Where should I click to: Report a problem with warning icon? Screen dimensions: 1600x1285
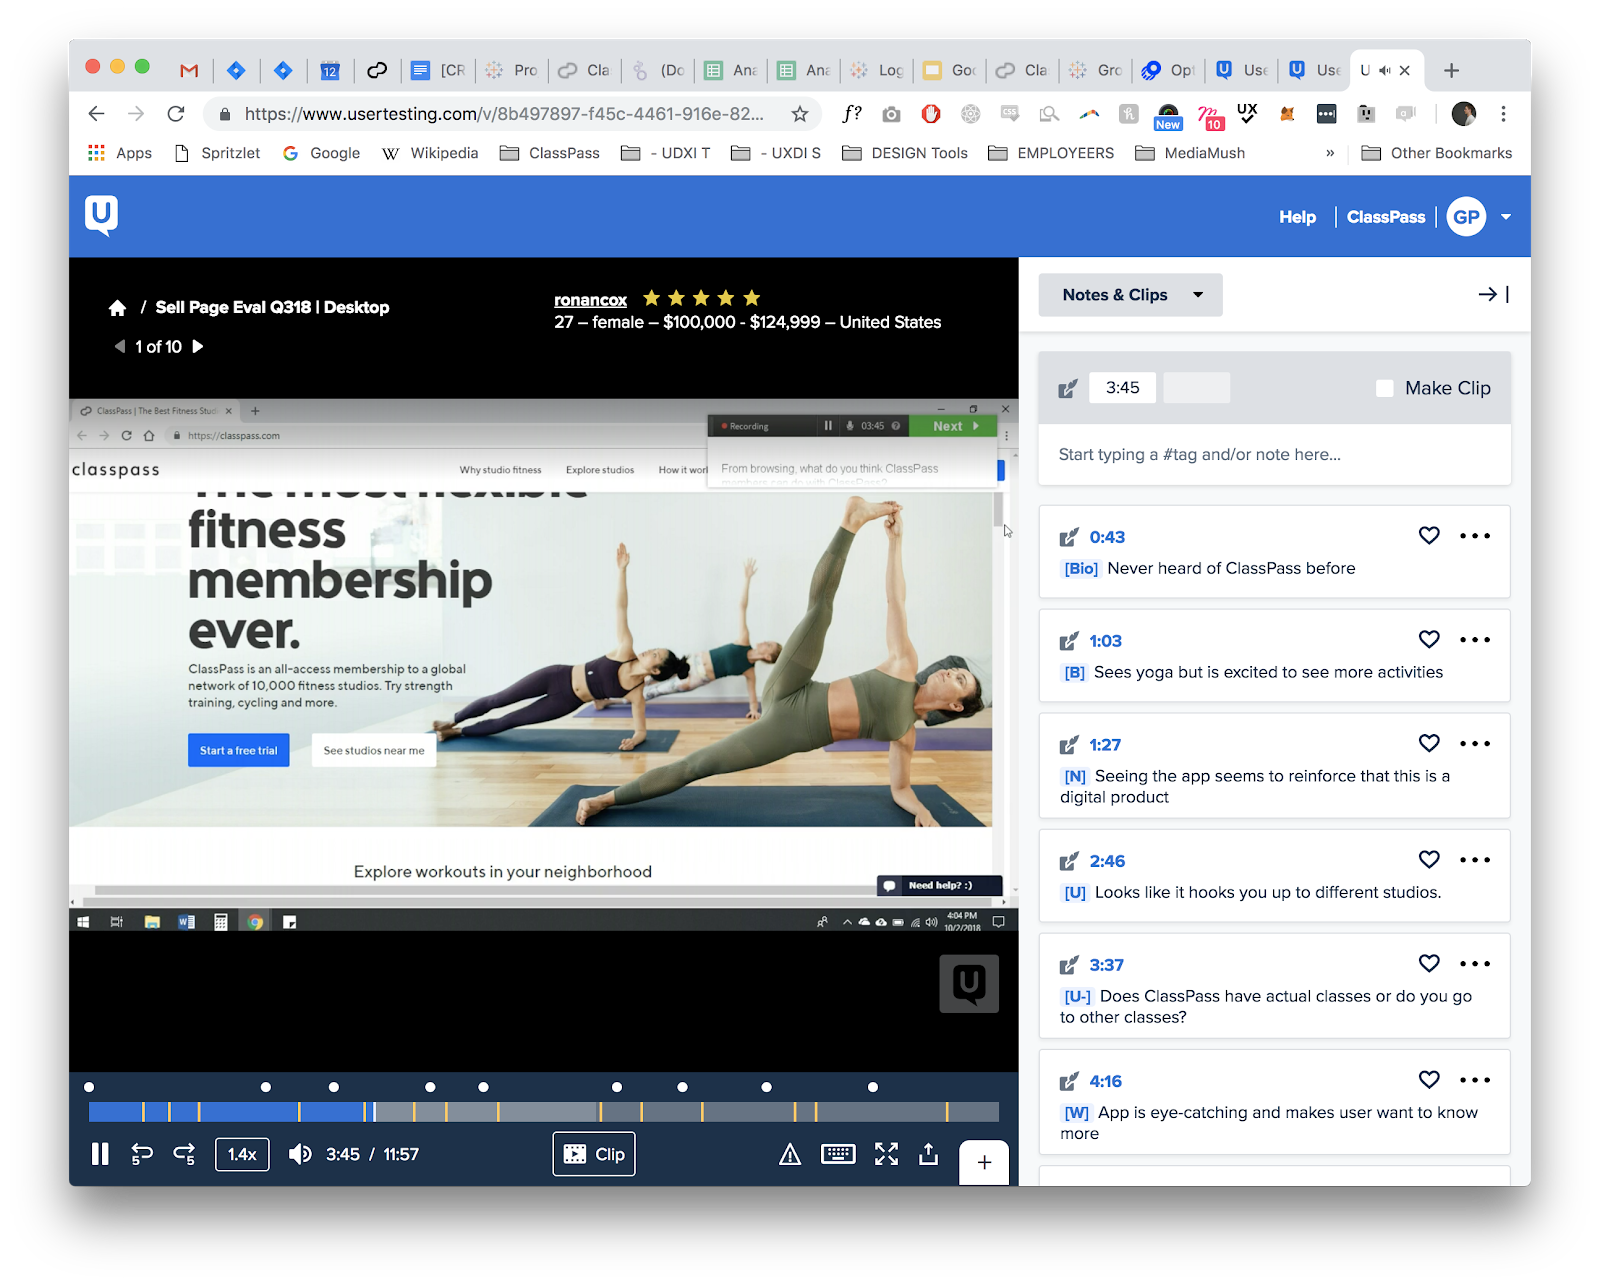[790, 1155]
